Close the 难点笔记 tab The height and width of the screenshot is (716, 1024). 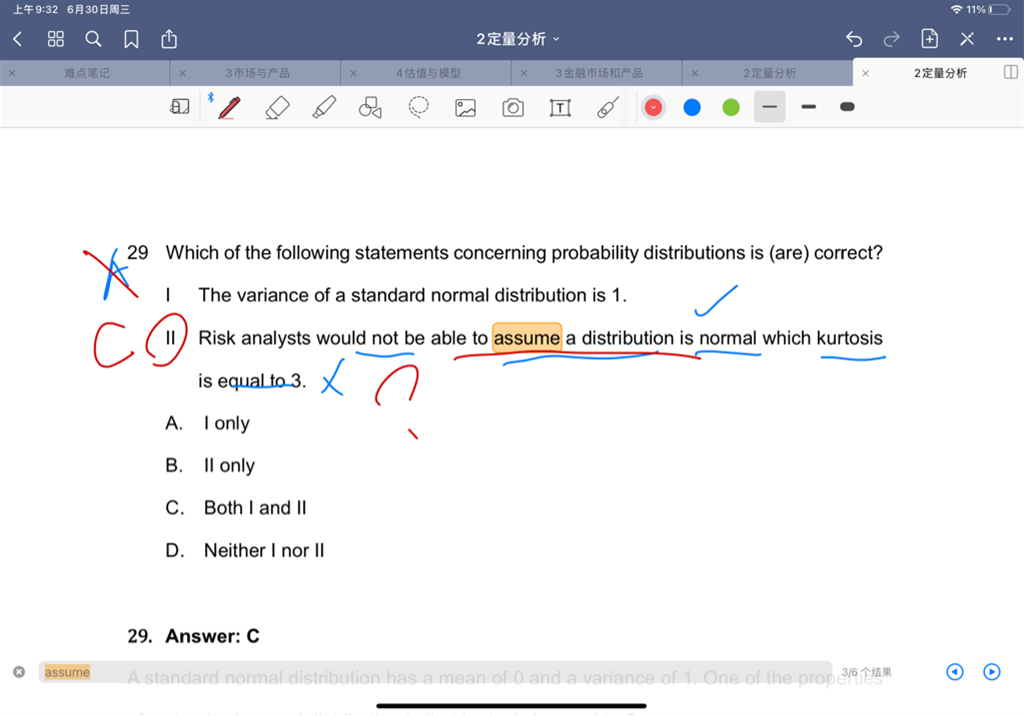(12, 73)
